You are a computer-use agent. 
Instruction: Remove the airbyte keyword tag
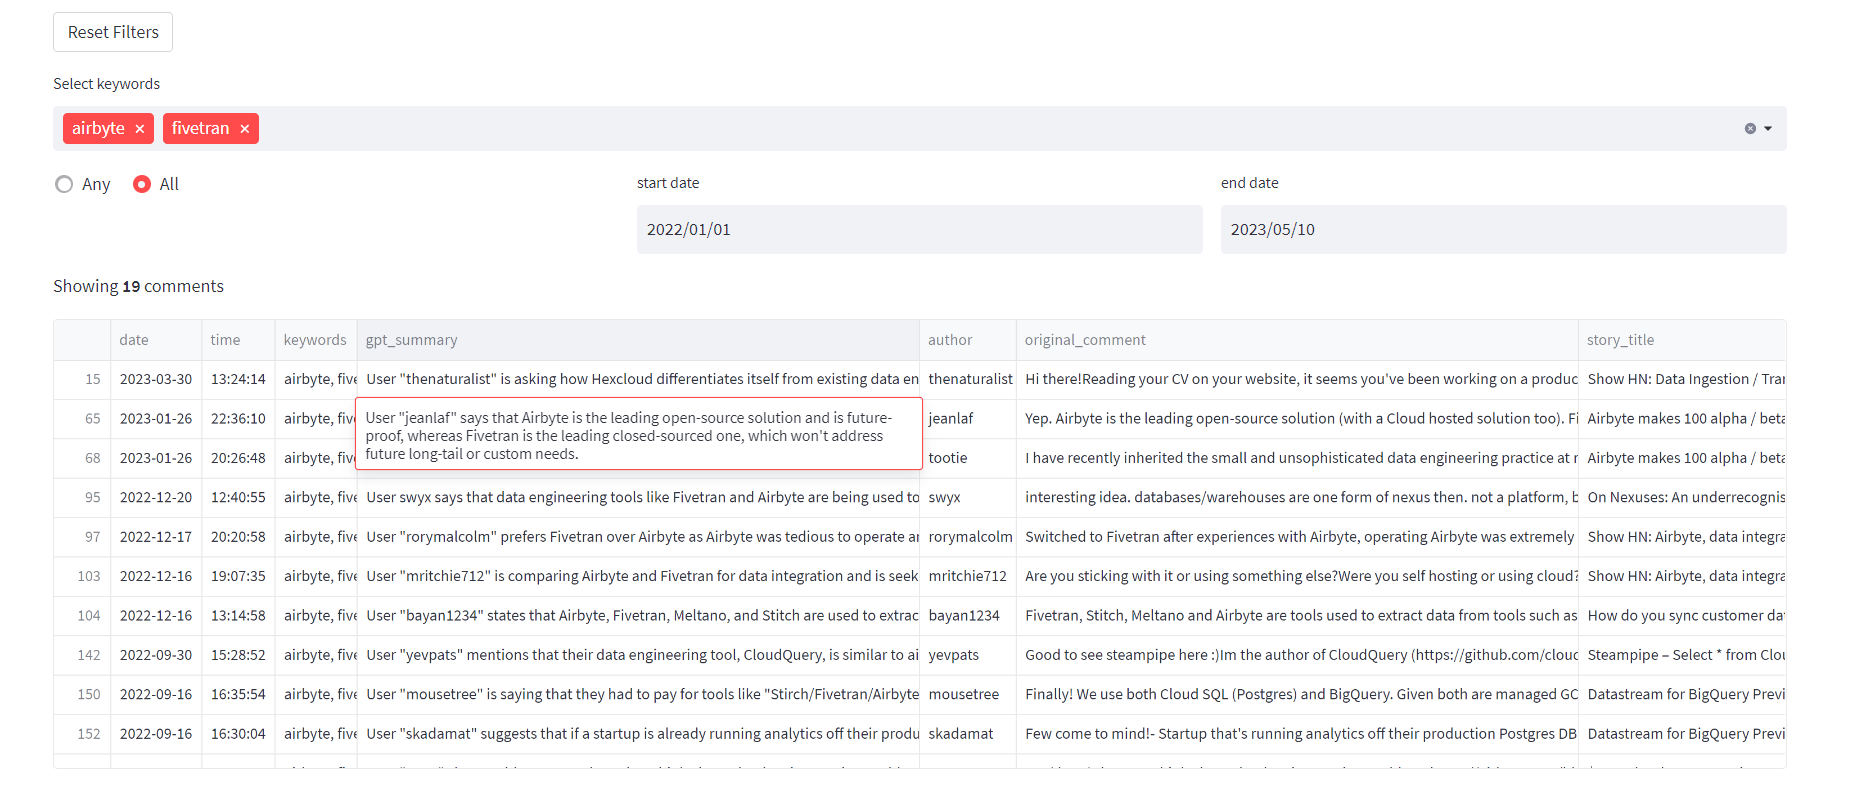tap(140, 129)
